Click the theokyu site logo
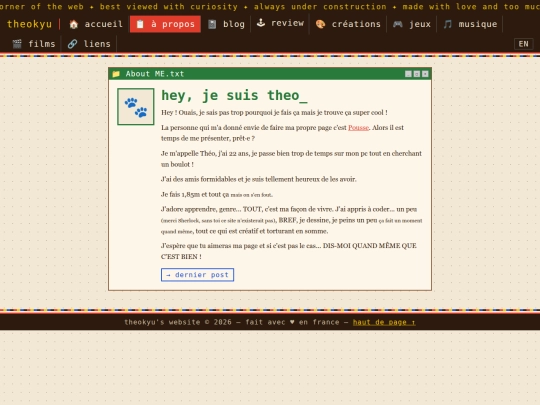This screenshot has height=405, width=540. click(x=29, y=24)
